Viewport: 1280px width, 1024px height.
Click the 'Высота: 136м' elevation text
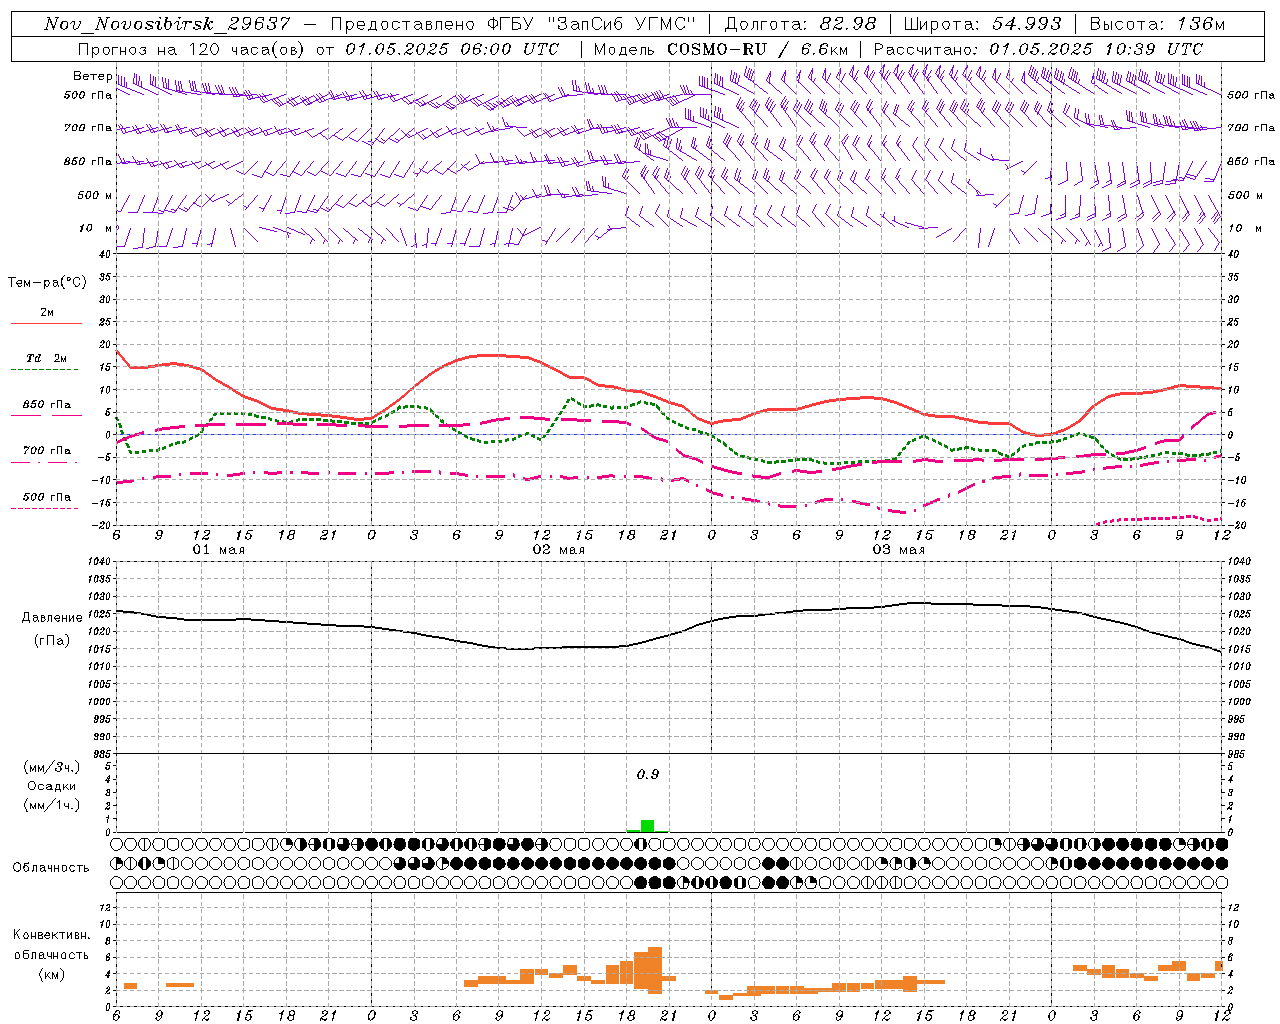(x=1157, y=24)
